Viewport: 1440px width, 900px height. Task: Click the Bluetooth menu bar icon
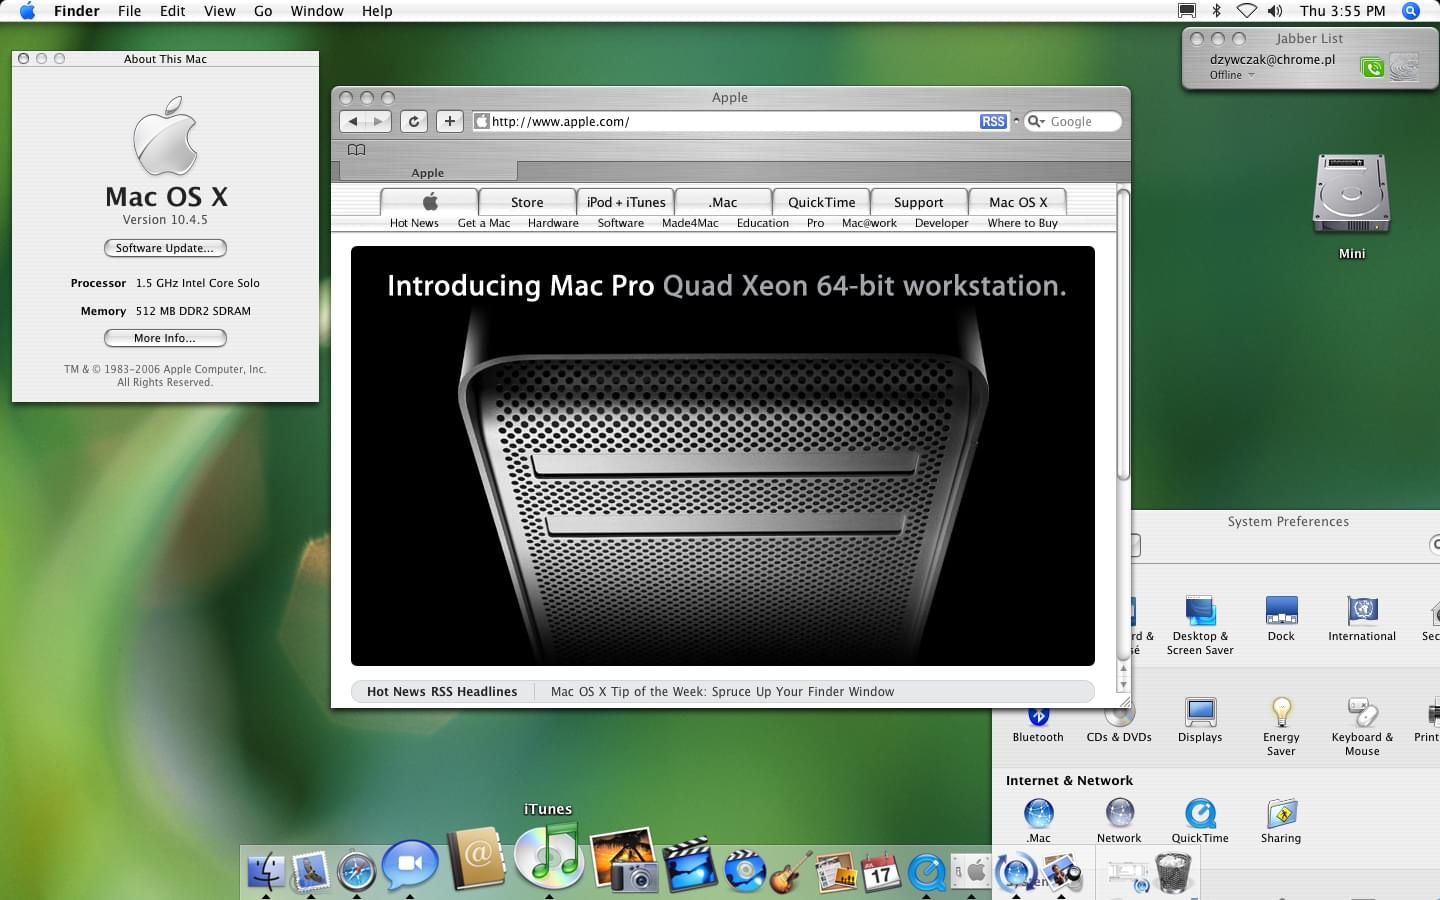[x=1217, y=11]
